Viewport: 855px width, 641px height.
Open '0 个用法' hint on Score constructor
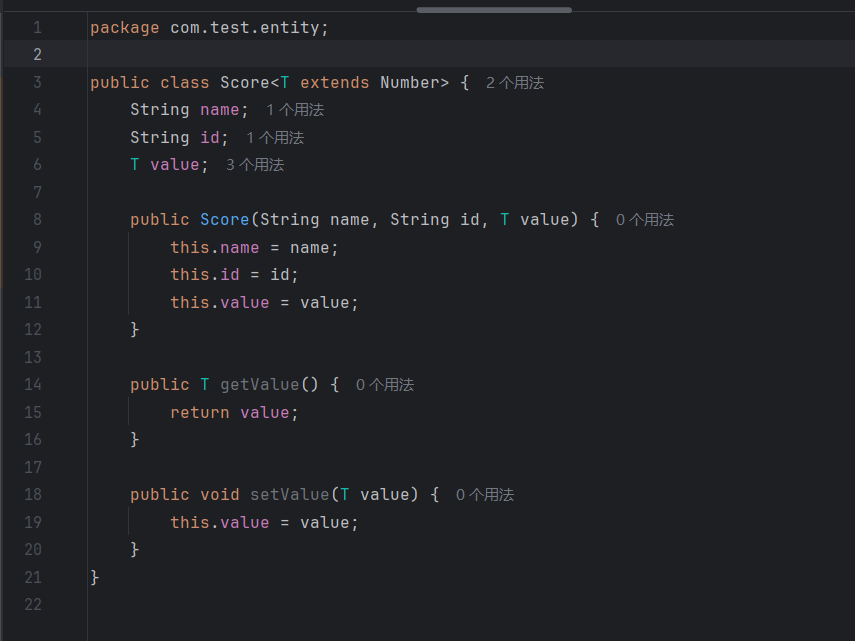[645, 220]
